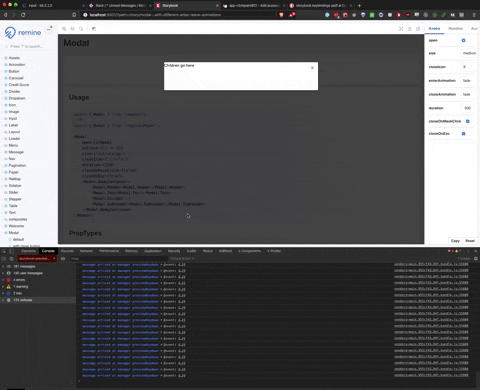The image size is (480, 390).
Task: Focus the console Filter input
Action: pyautogui.click(x=117, y=259)
